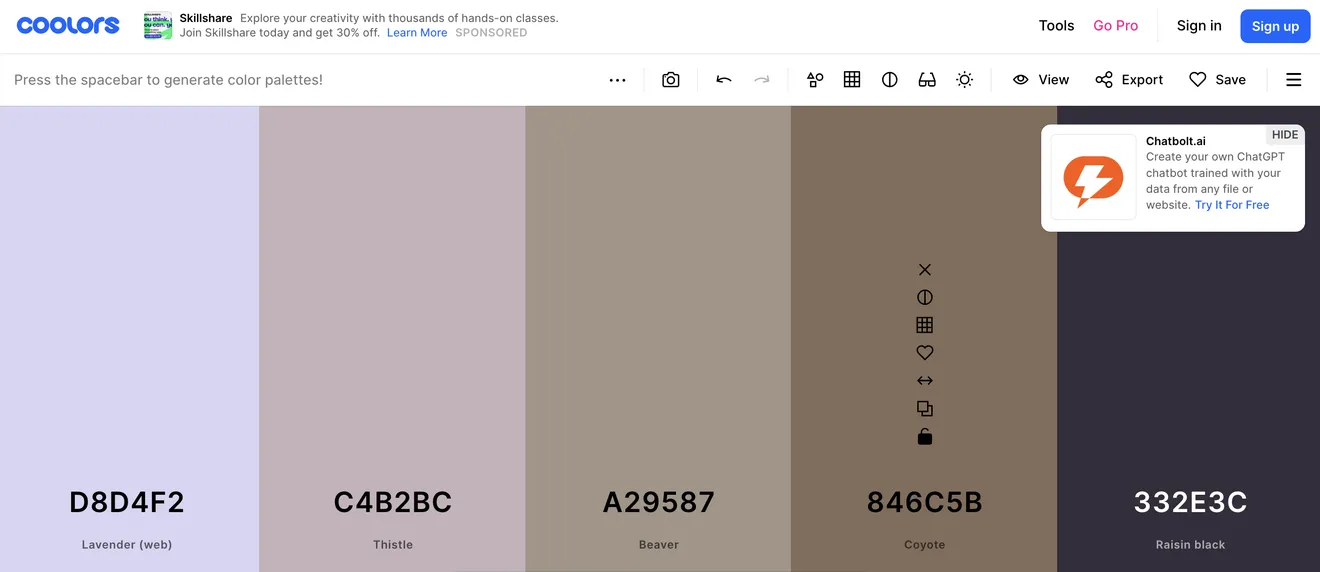The image size is (1320, 572).
Task: Click the Chatbolt.ai ad title
Action: tap(1176, 141)
